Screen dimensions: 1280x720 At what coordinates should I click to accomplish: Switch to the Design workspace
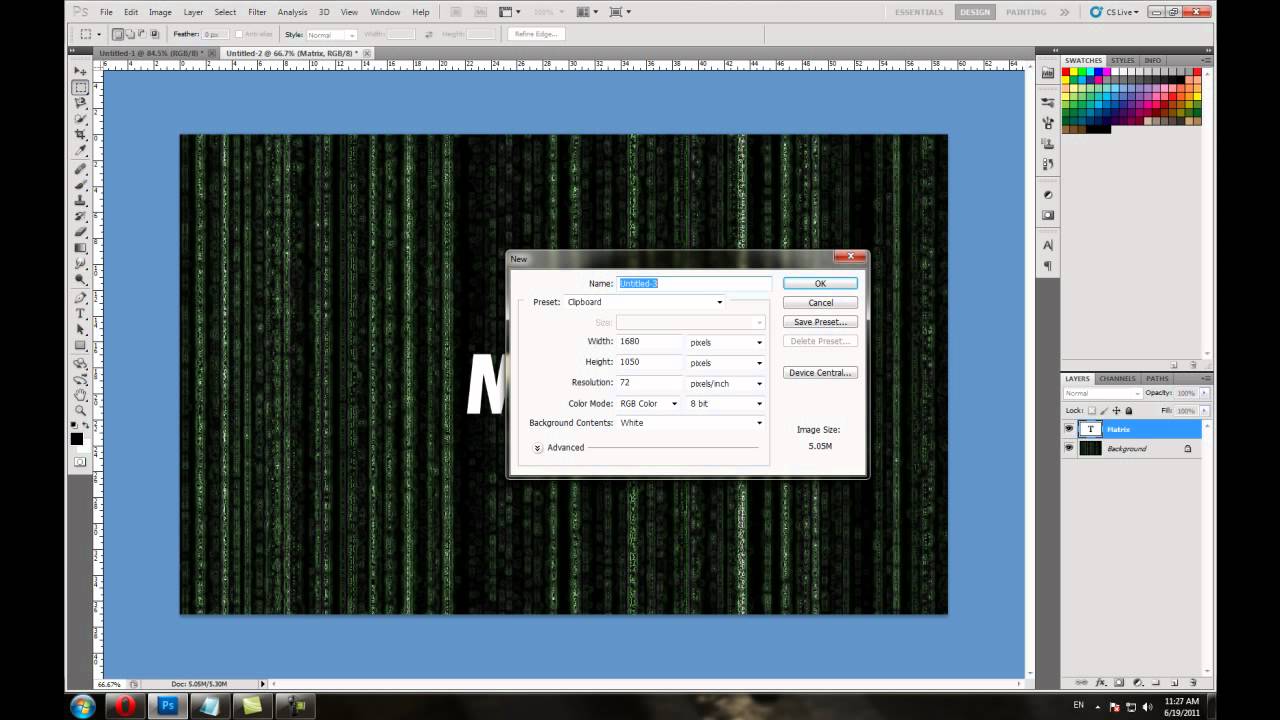974,12
